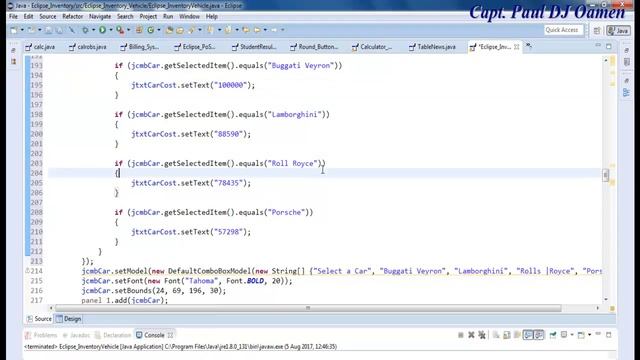Click the Remove Launch X icon in Console
This screenshot has width=640, height=360.
[x=471, y=335]
